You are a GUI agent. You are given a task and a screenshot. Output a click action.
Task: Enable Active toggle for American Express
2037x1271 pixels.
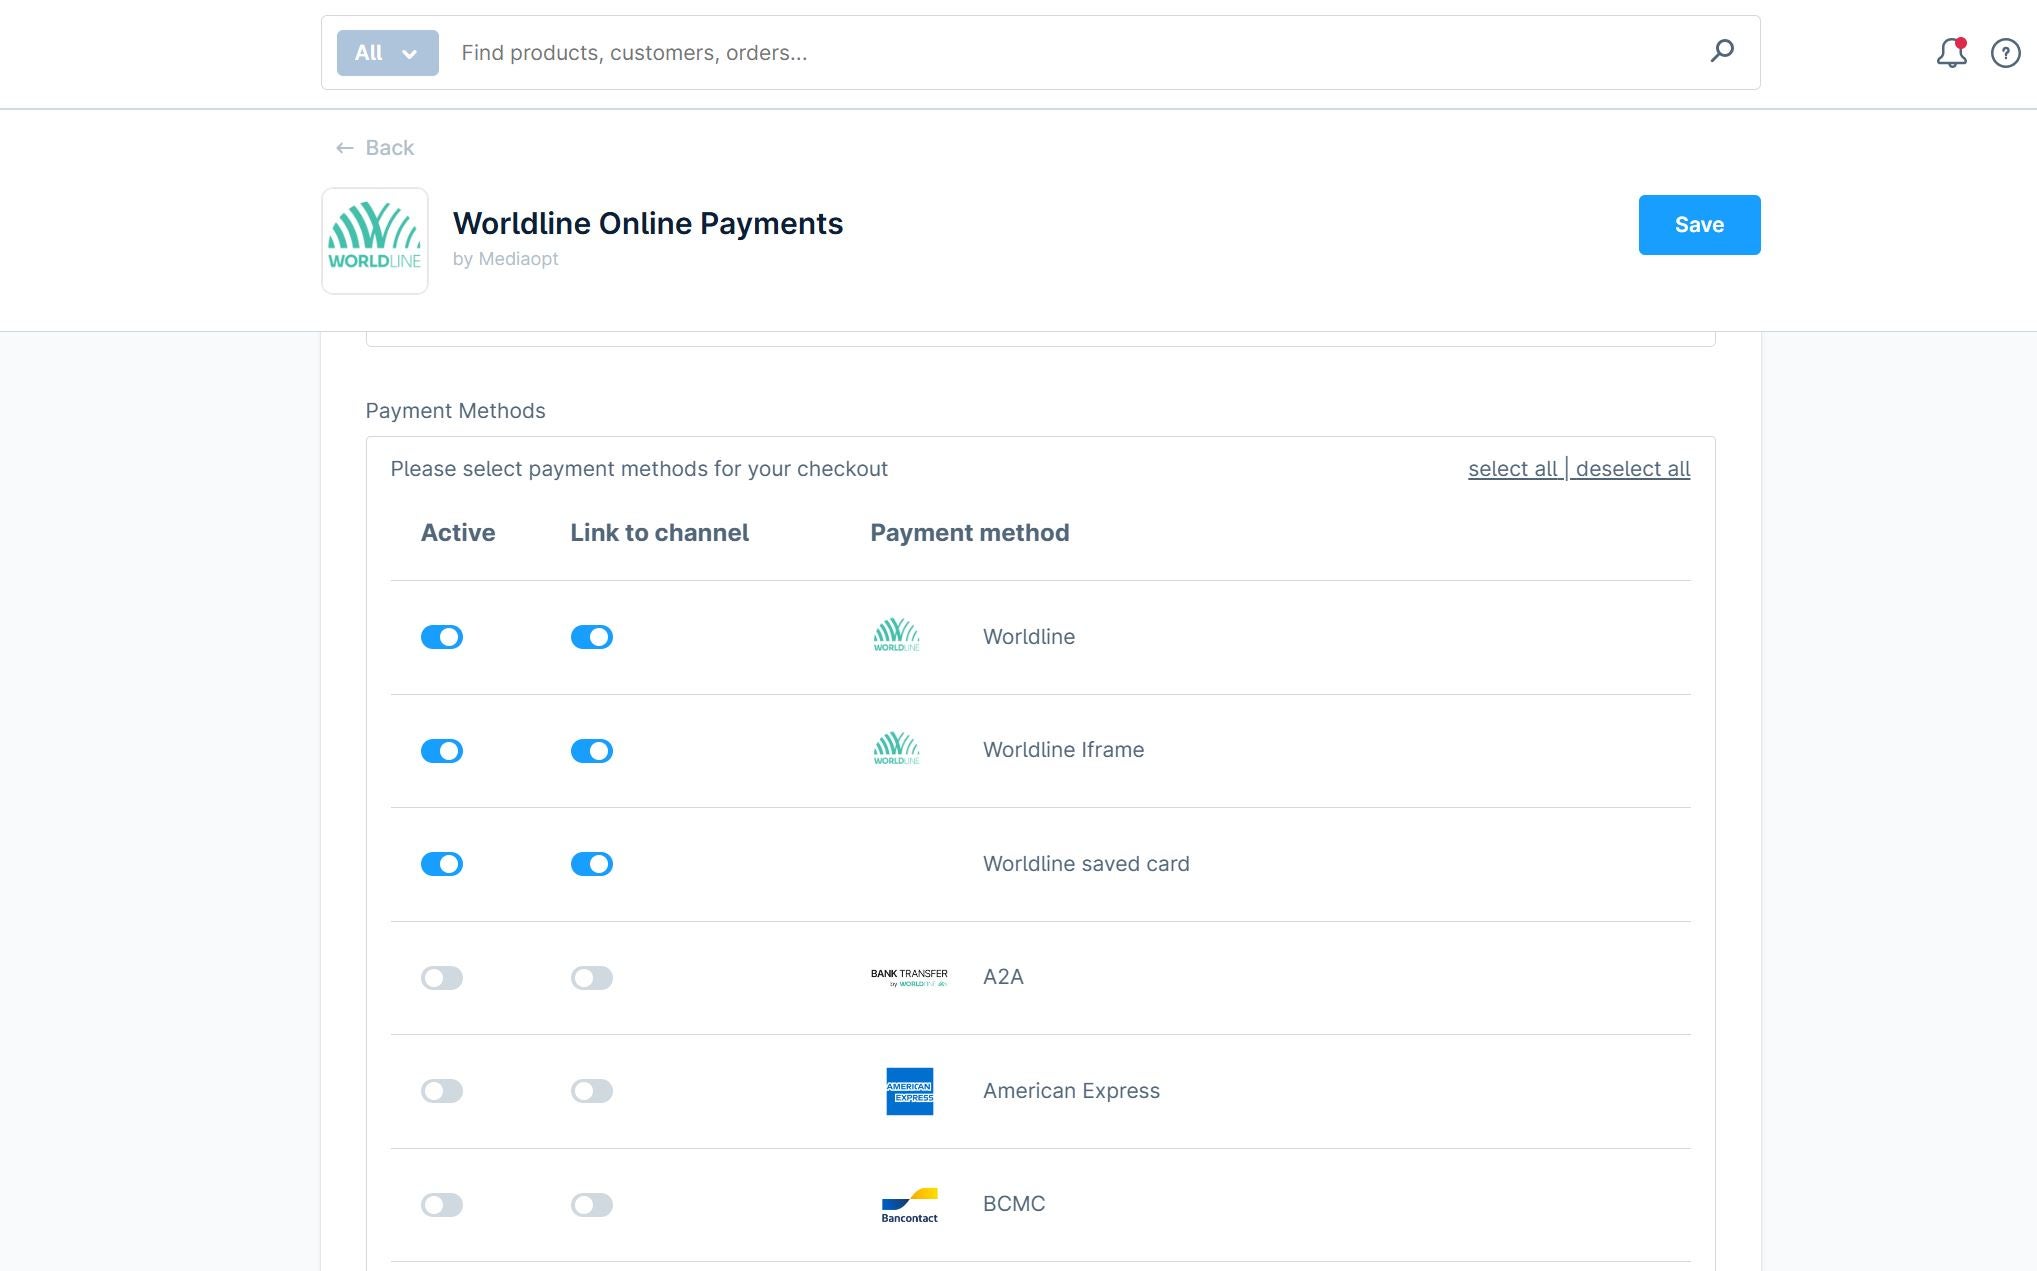point(442,1091)
